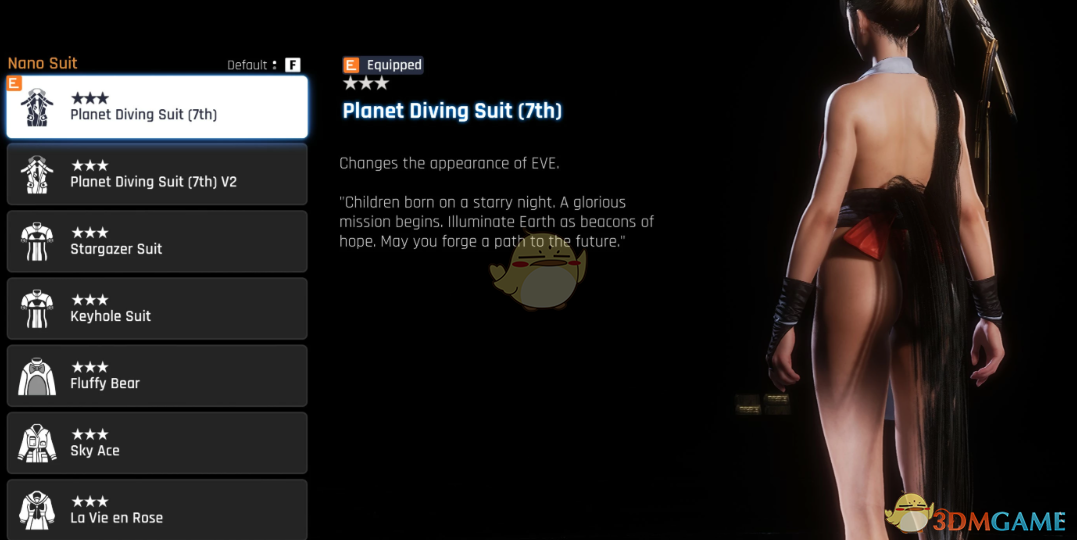This screenshot has height=540, width=1077.
Task: Choose Sky Ace from the Nano Suit list
Action: tap(157, 444)
